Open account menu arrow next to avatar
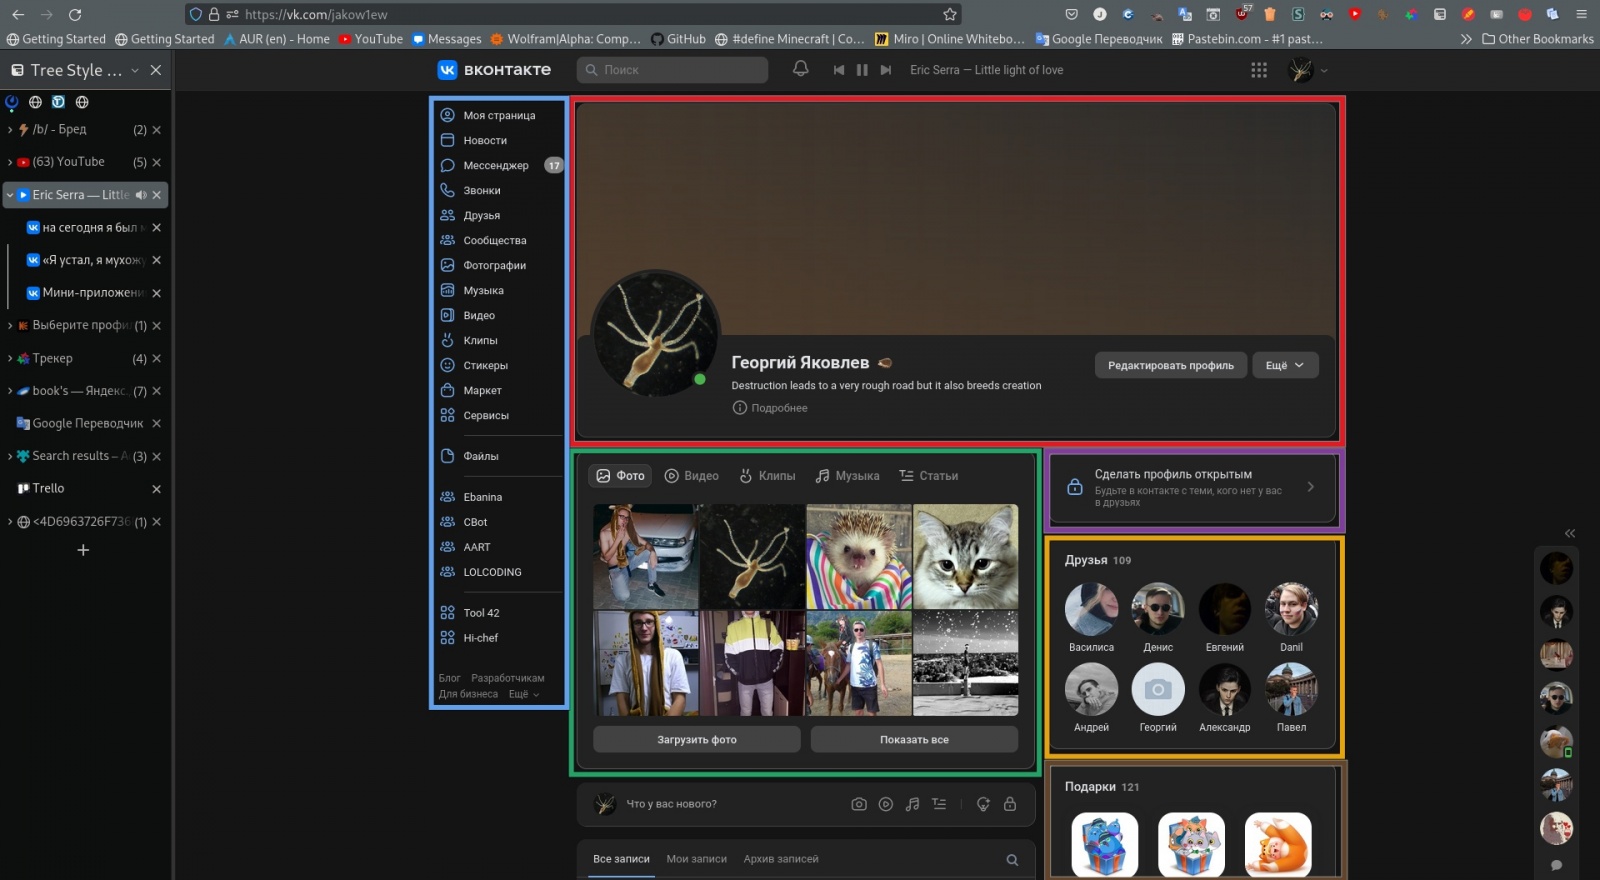The height and width of the screenshot is (880, 1600). click(x=1324, y=71)
